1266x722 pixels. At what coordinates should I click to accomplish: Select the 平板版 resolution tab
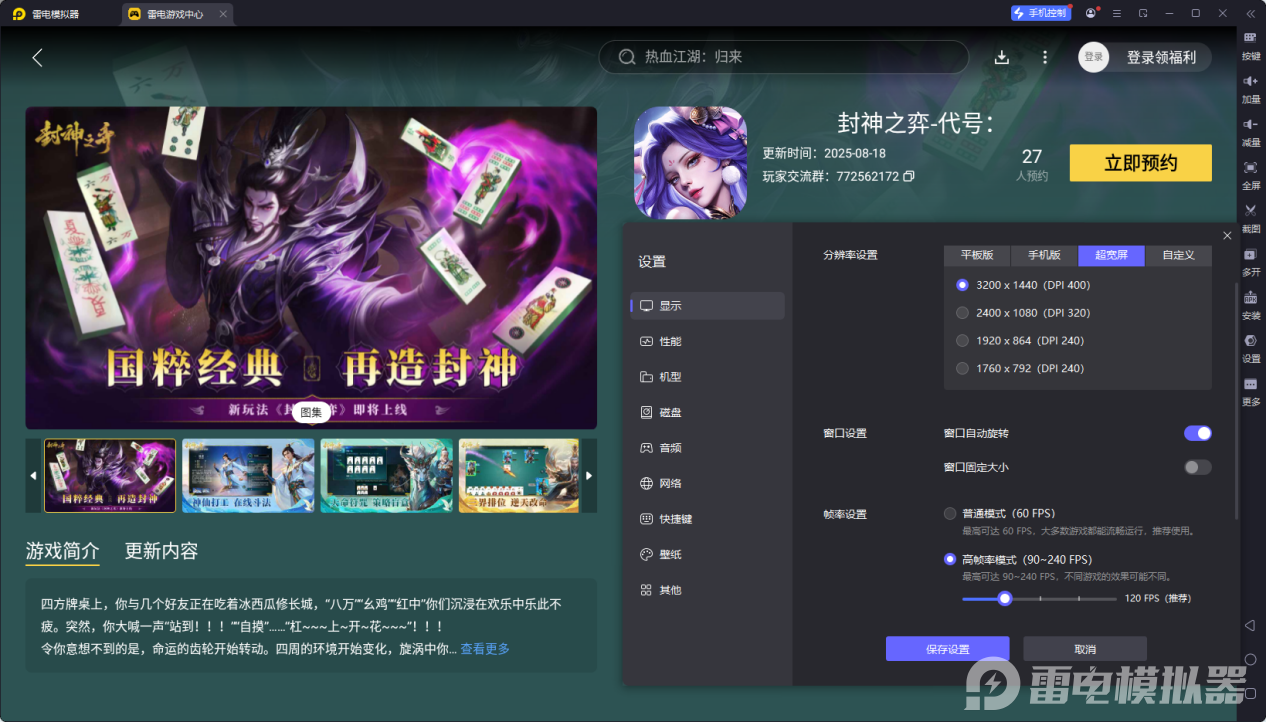977,255
